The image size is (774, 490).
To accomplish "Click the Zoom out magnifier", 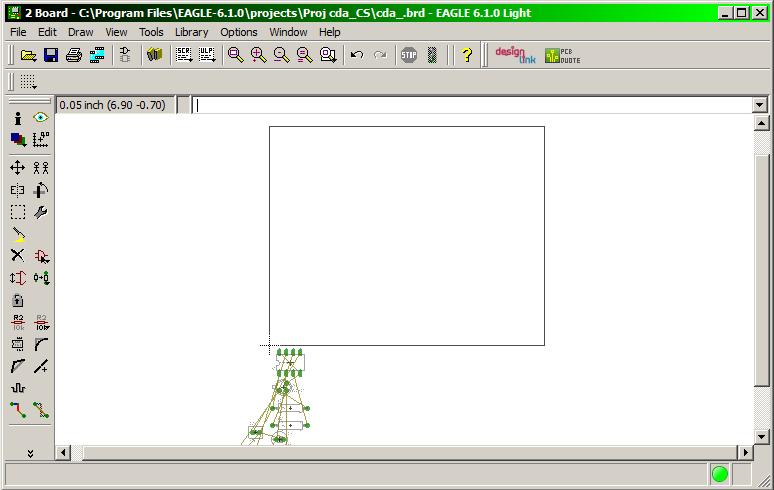I will [281, 55].
